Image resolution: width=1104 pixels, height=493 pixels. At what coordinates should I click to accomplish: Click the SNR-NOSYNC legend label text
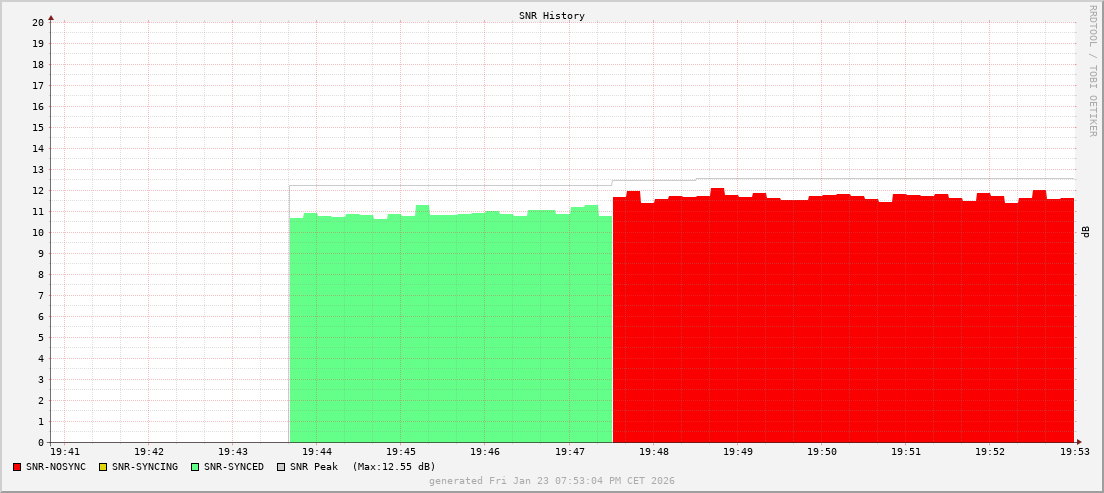[x=56, y=467]
